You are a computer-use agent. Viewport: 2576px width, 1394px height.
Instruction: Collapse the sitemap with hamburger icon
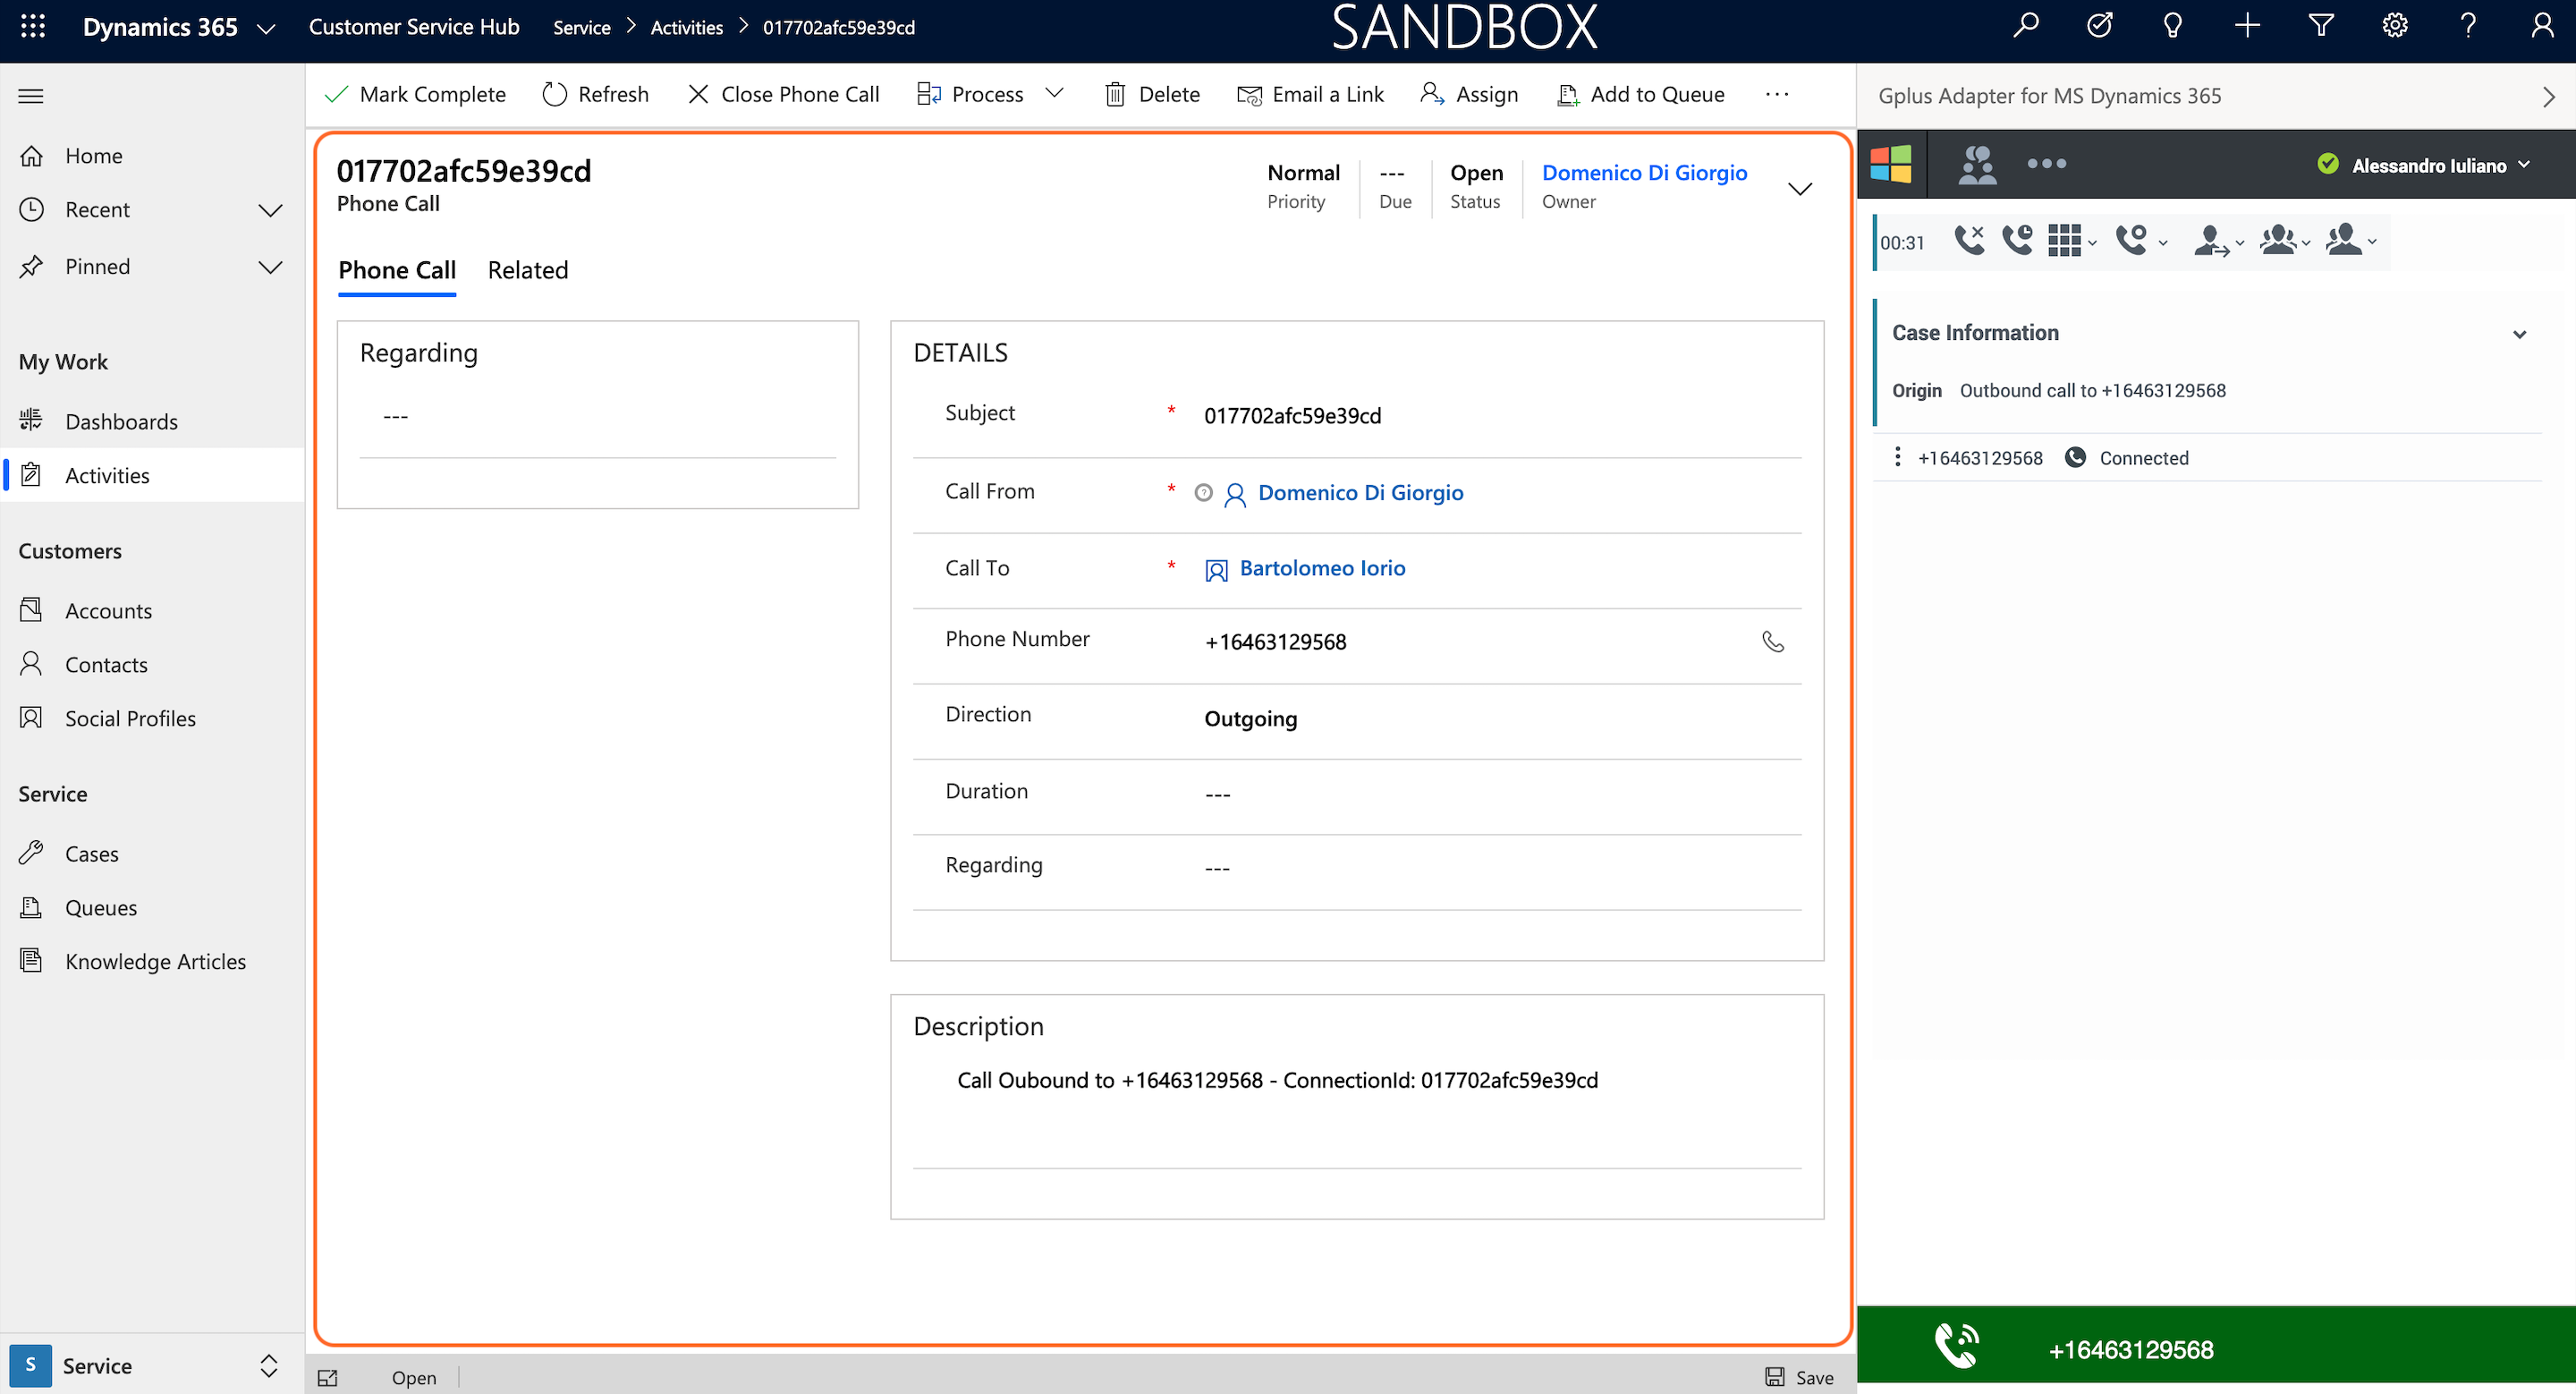pos(31,96)
